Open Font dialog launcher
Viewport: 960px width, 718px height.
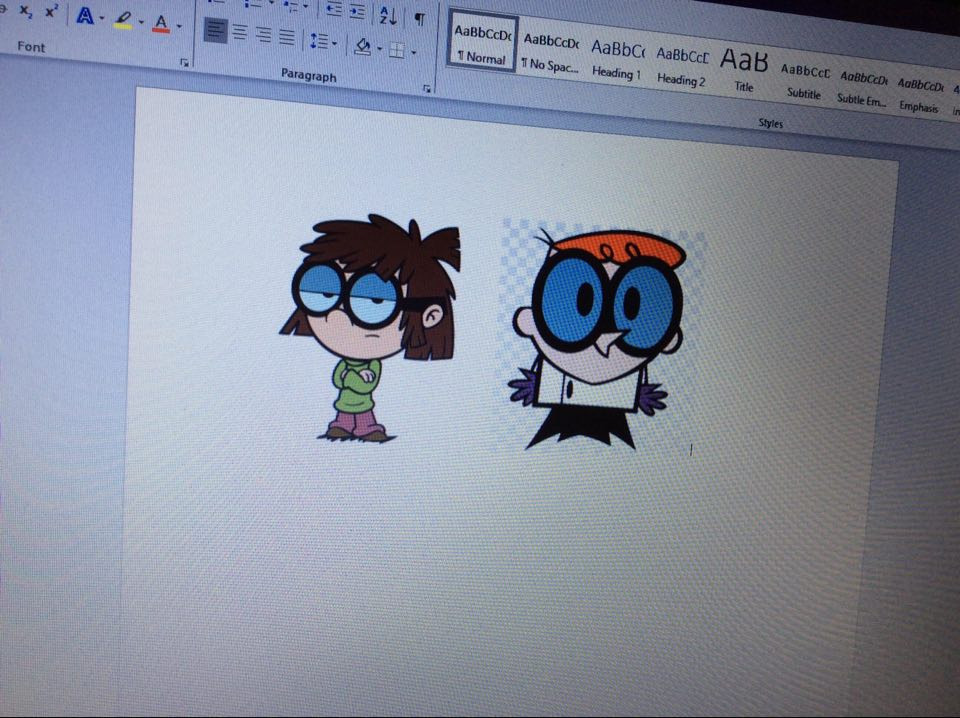184,62
